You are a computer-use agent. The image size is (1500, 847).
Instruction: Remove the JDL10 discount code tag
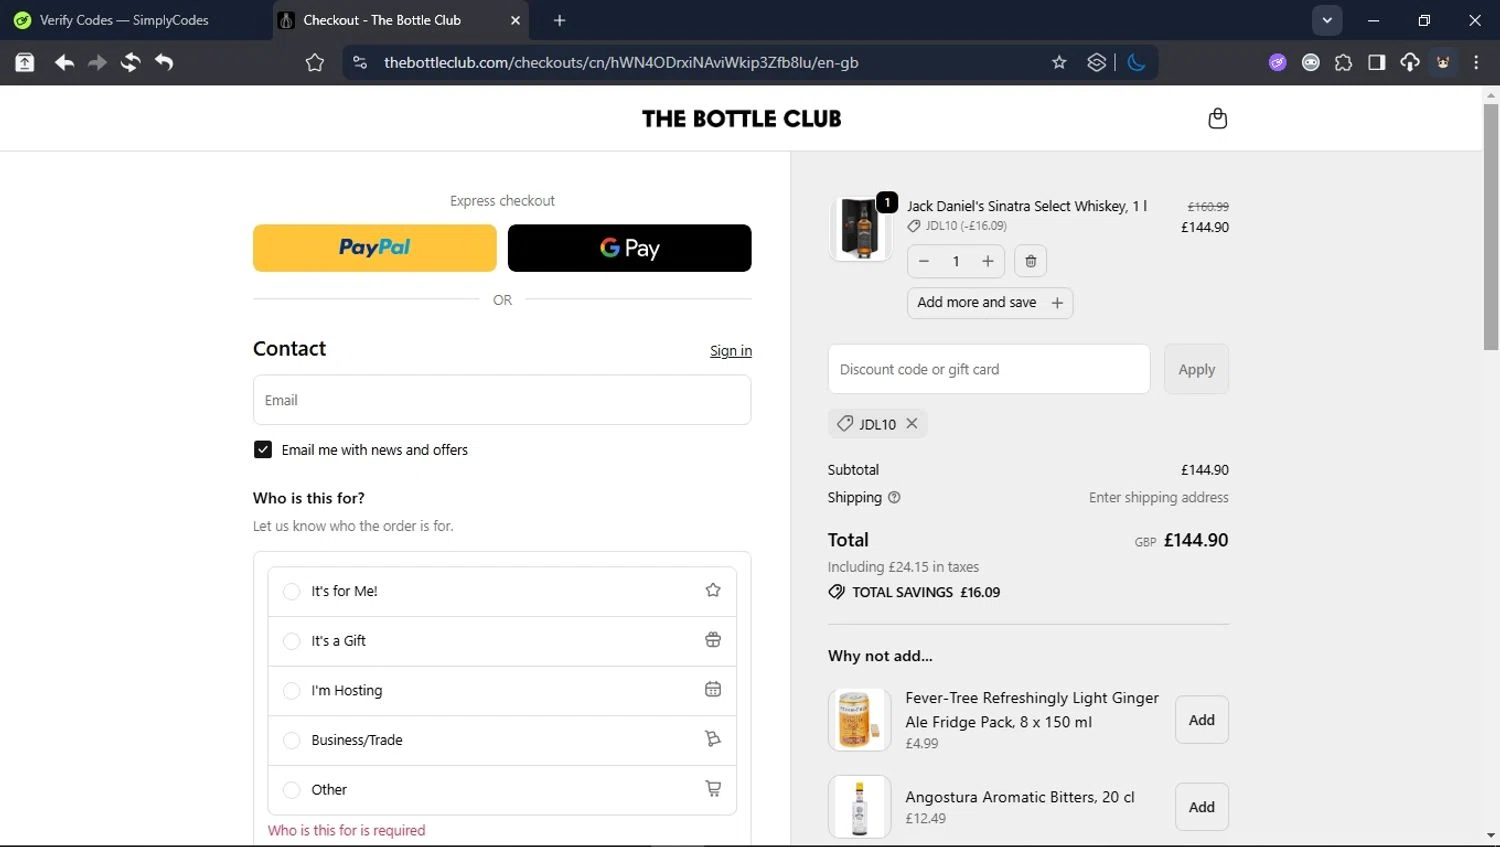[912, 423]
